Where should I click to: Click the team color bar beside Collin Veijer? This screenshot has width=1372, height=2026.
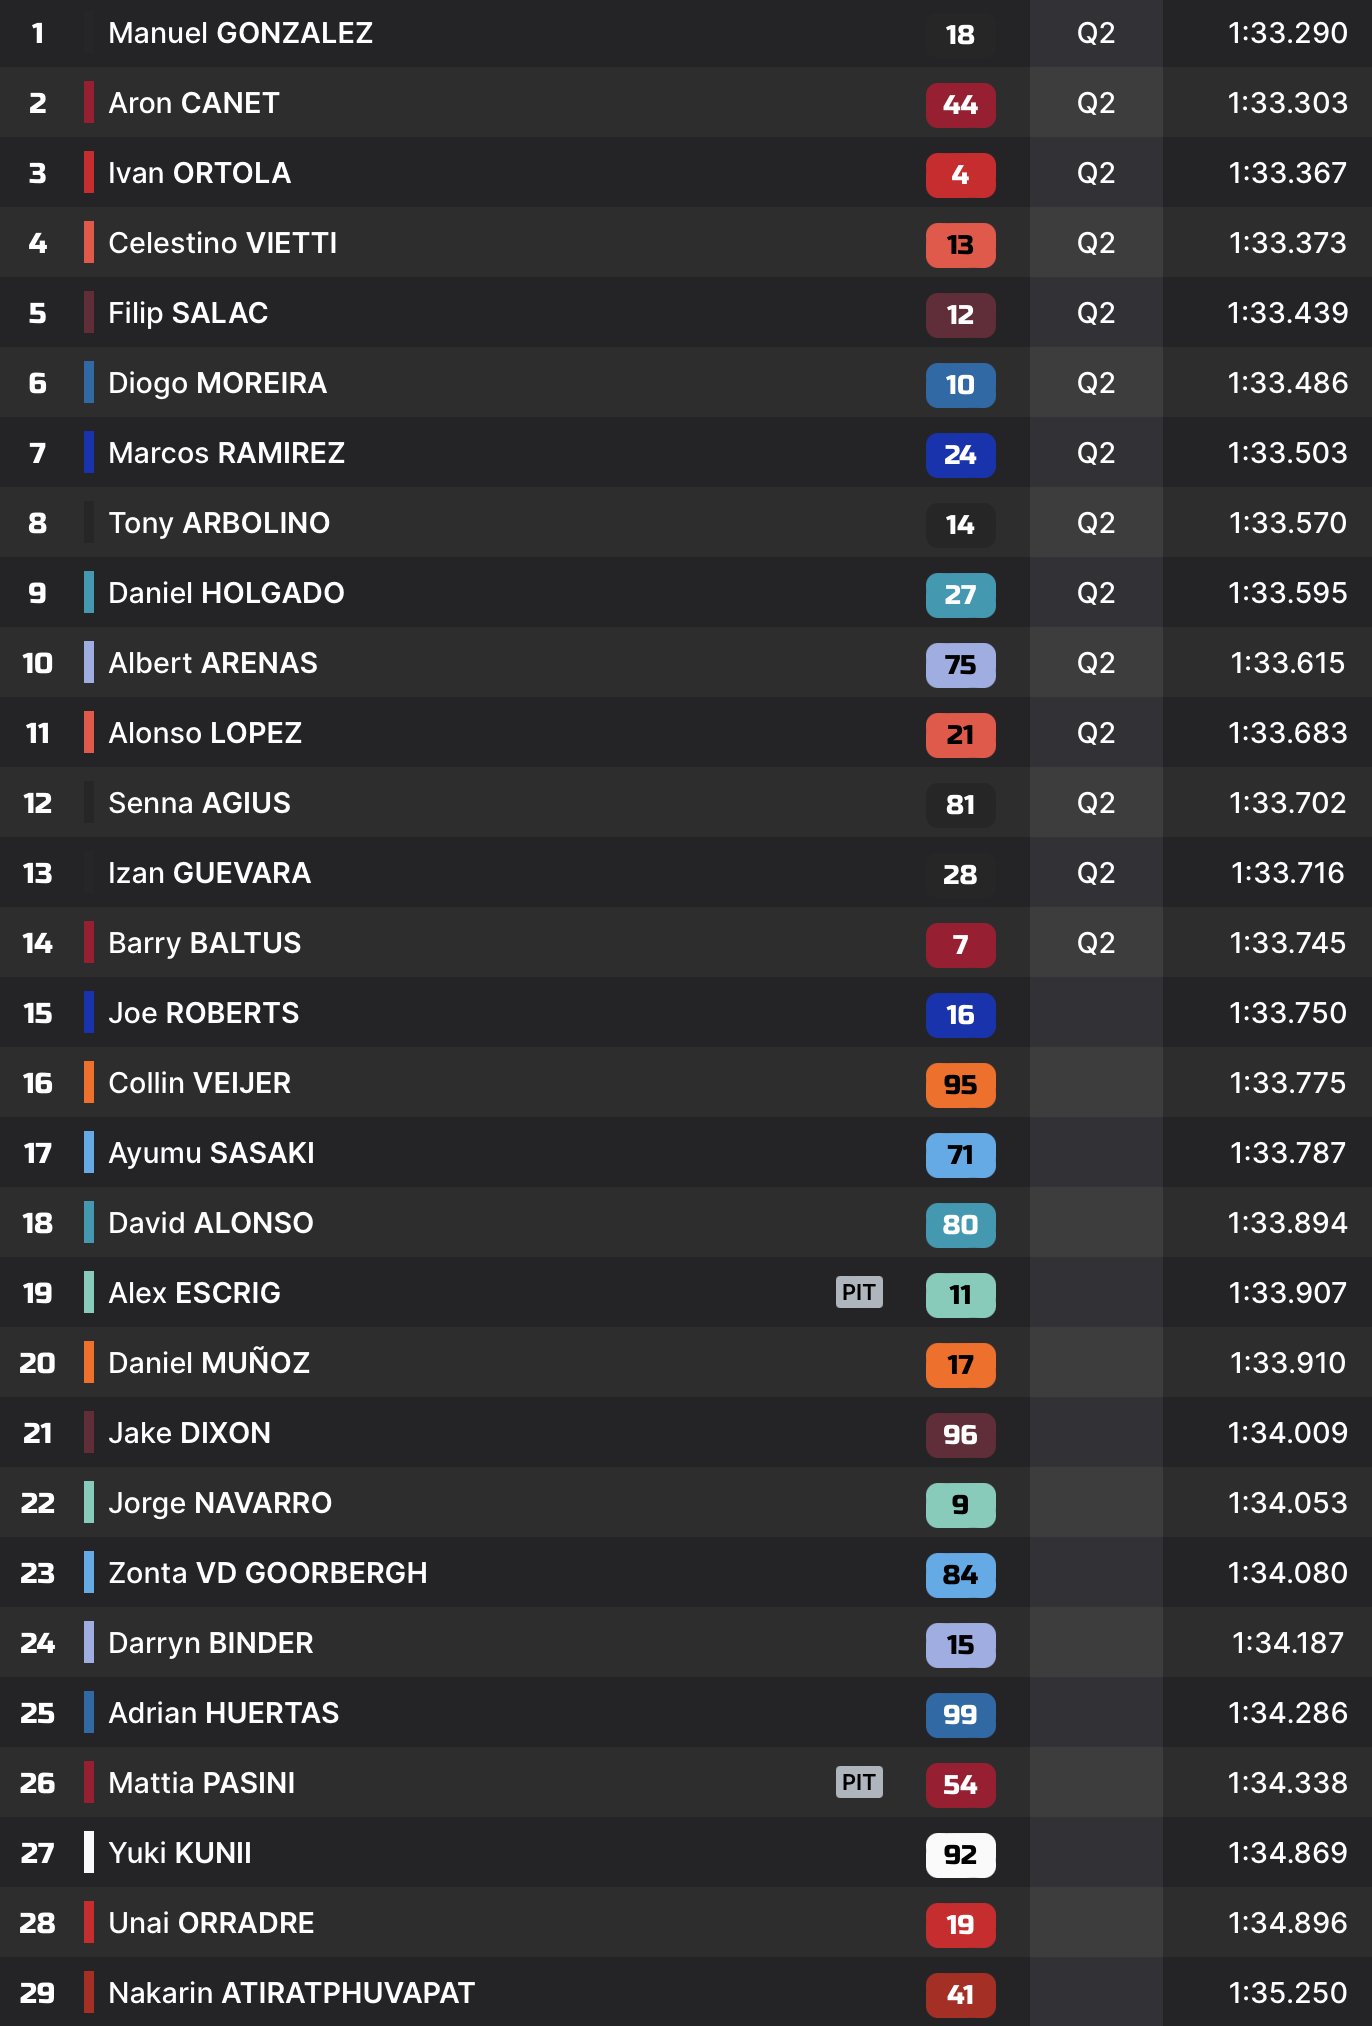pos(89,1083)
